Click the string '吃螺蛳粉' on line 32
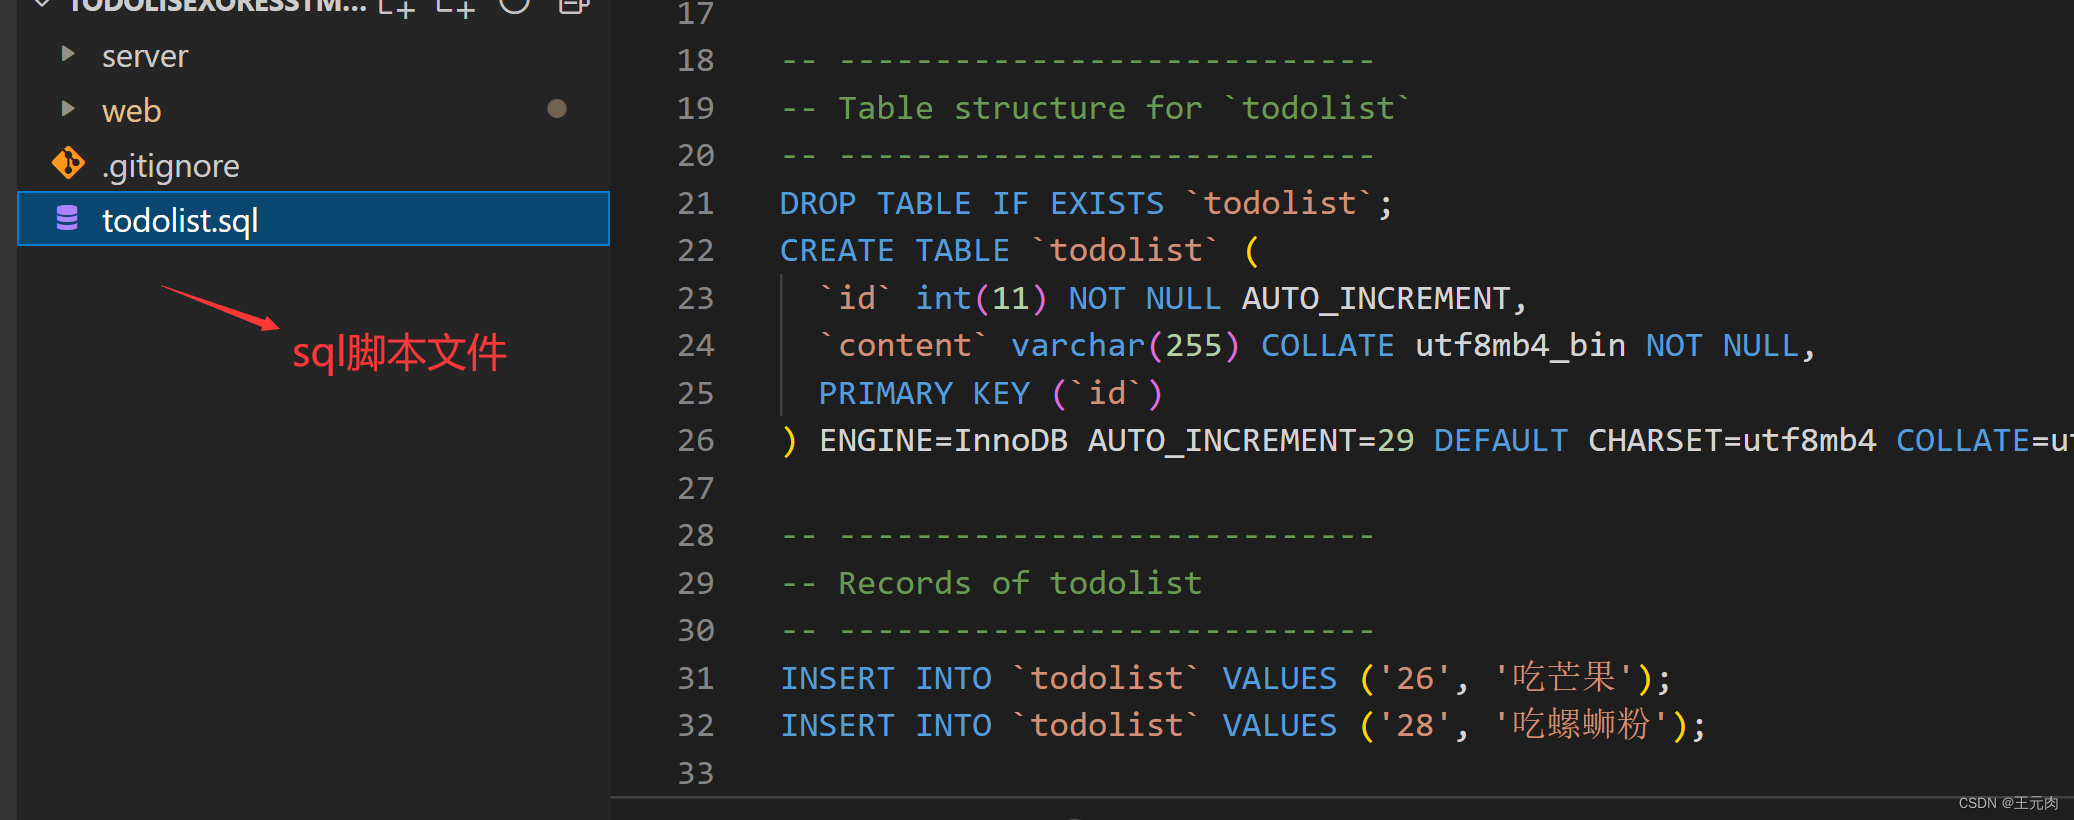The image size is (2074, 820). (1581, 725)
